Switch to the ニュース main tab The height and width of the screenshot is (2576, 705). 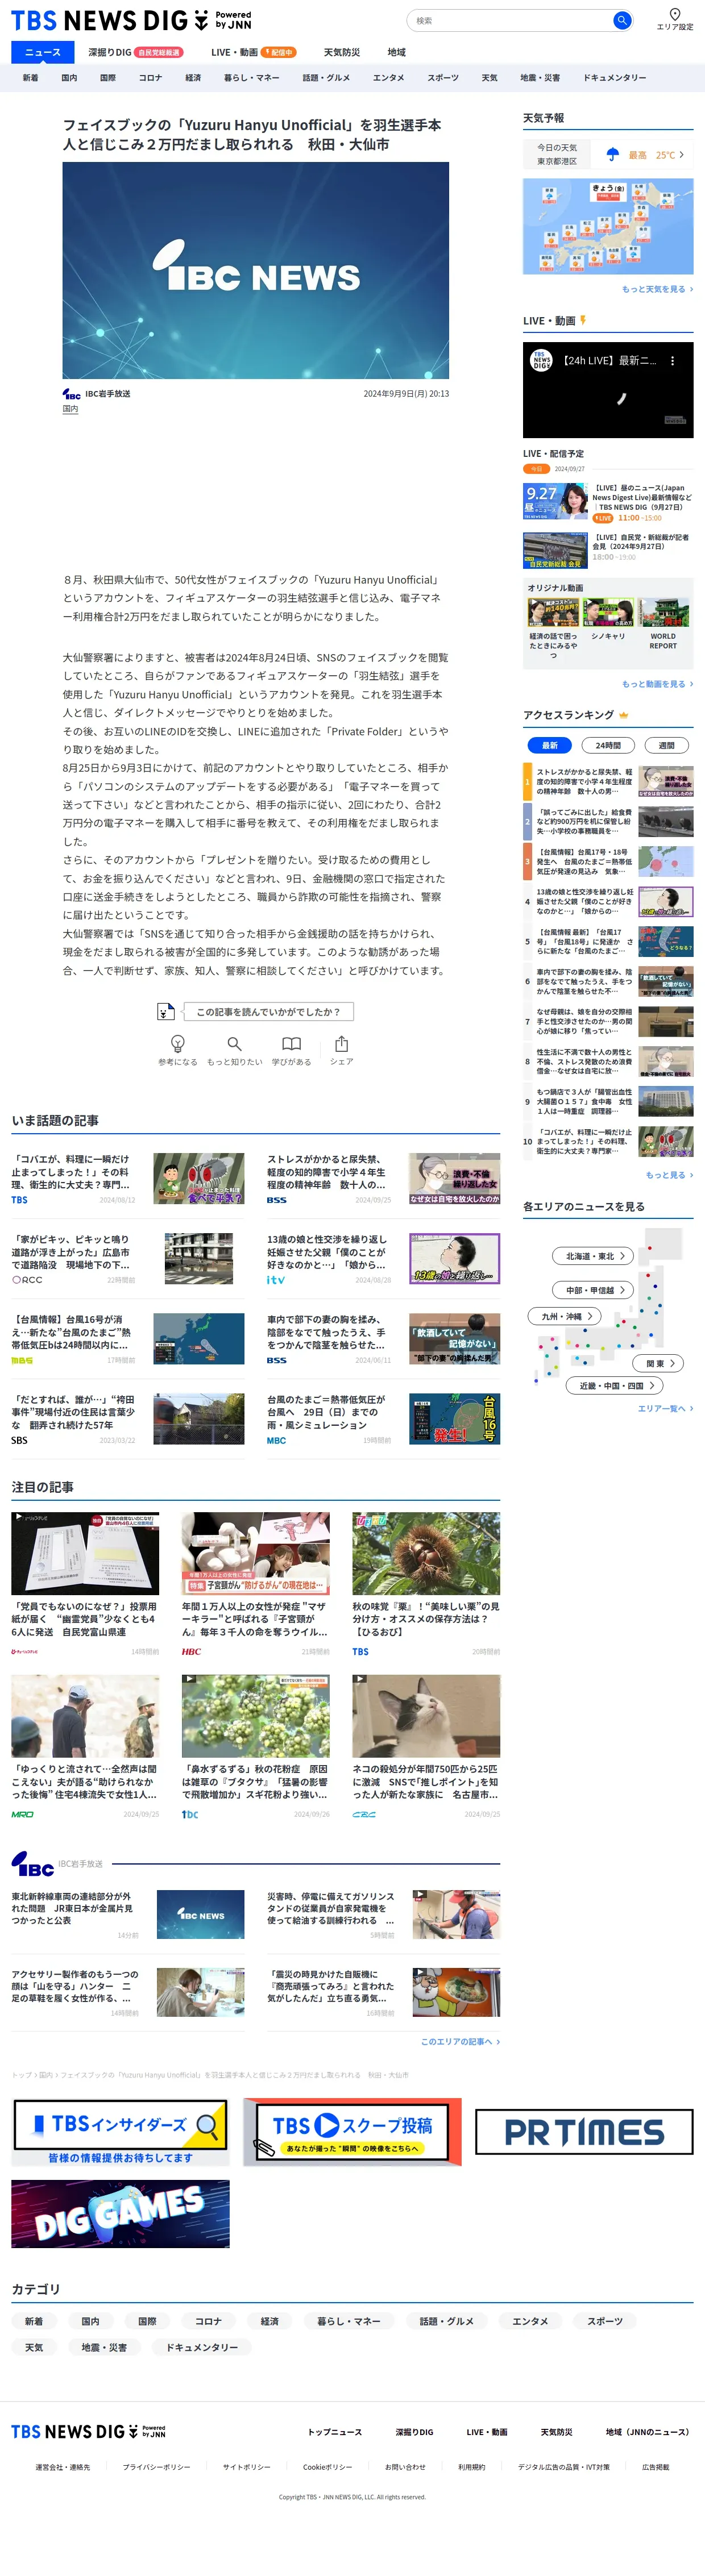43,52
